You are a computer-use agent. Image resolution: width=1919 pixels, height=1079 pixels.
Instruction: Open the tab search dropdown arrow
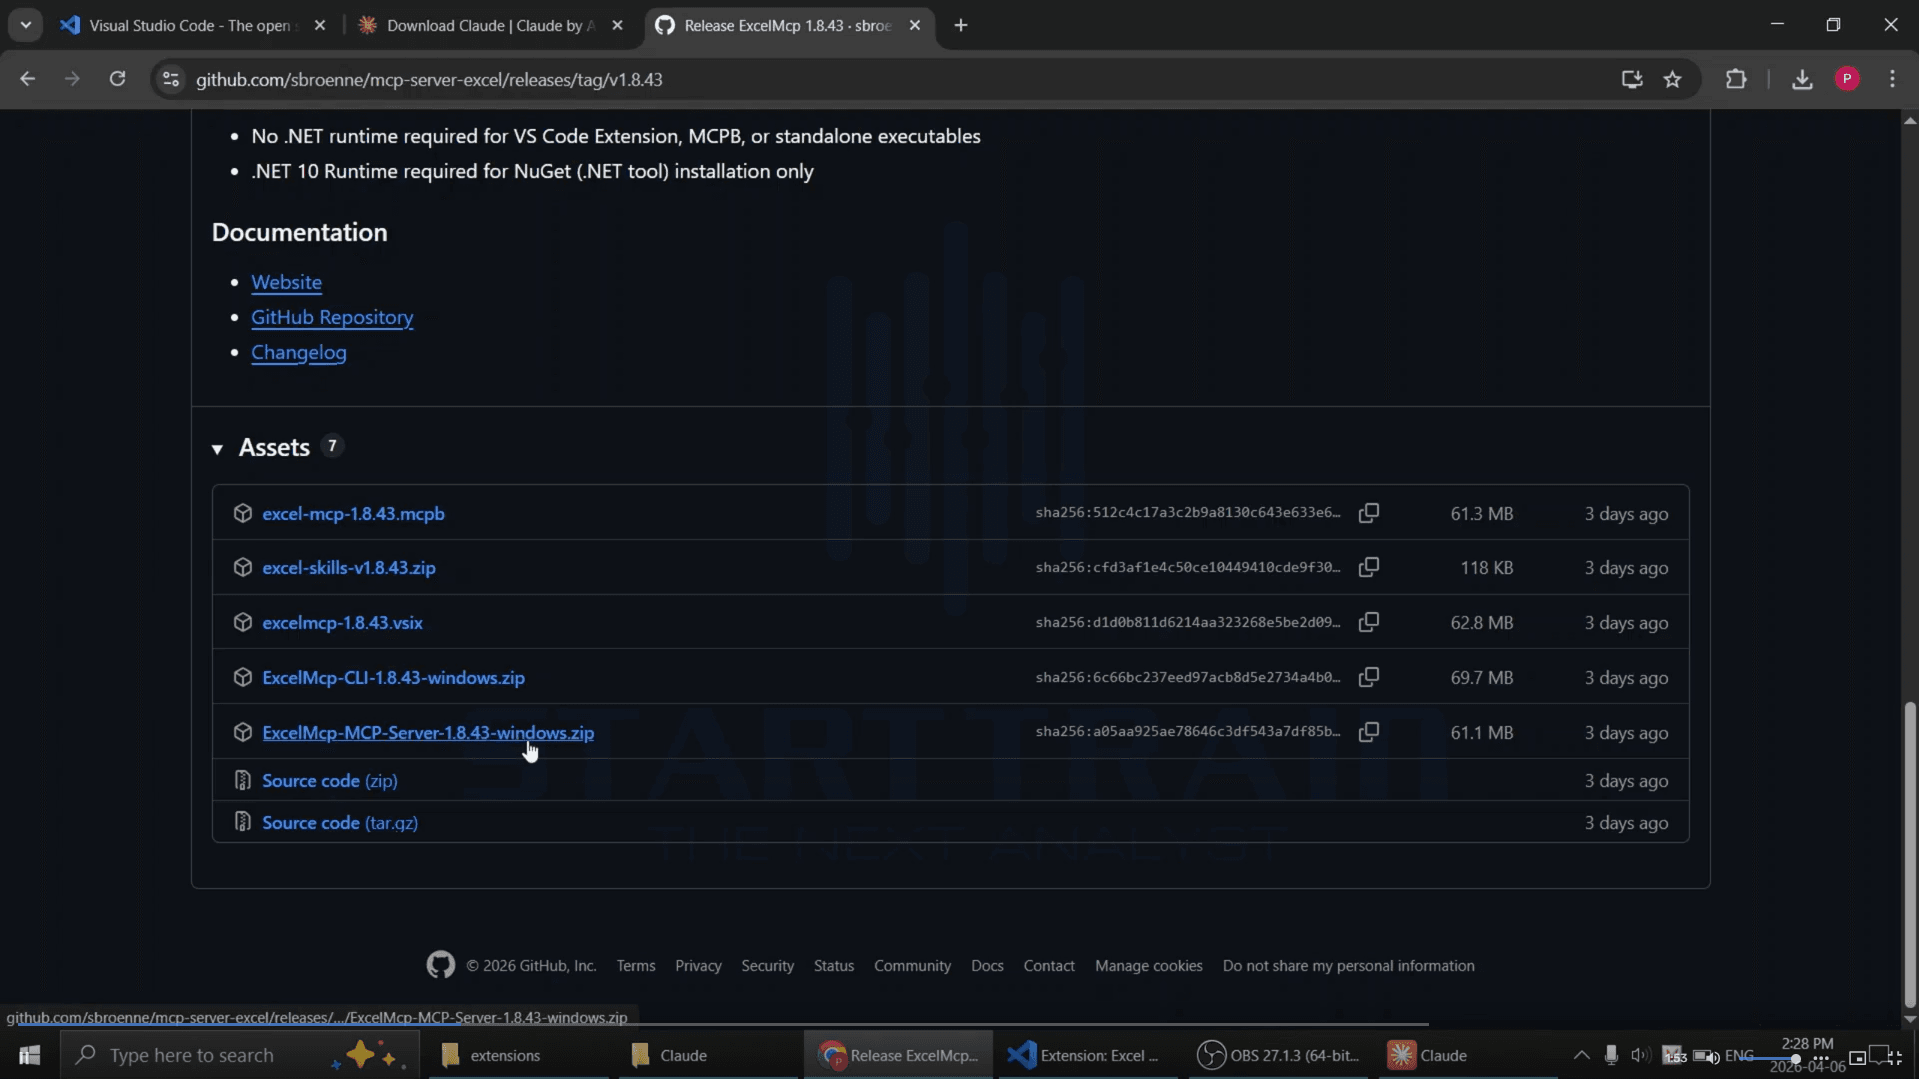pyautogui.click(x=25, y=25)
